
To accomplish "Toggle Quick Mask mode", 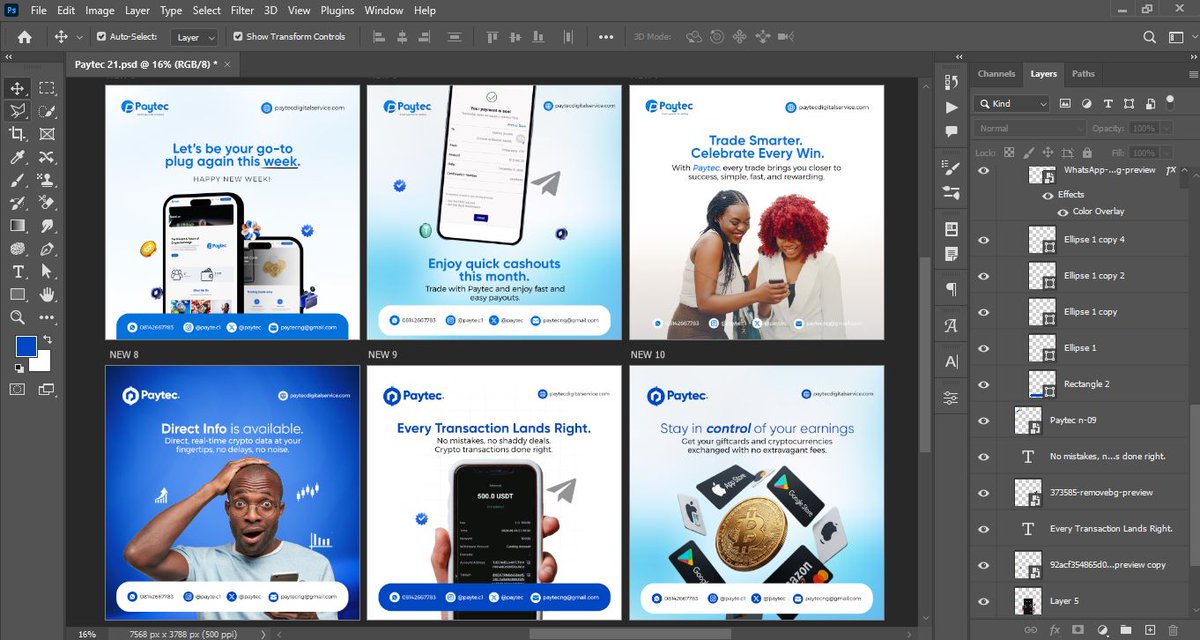I will pos(18,389).
